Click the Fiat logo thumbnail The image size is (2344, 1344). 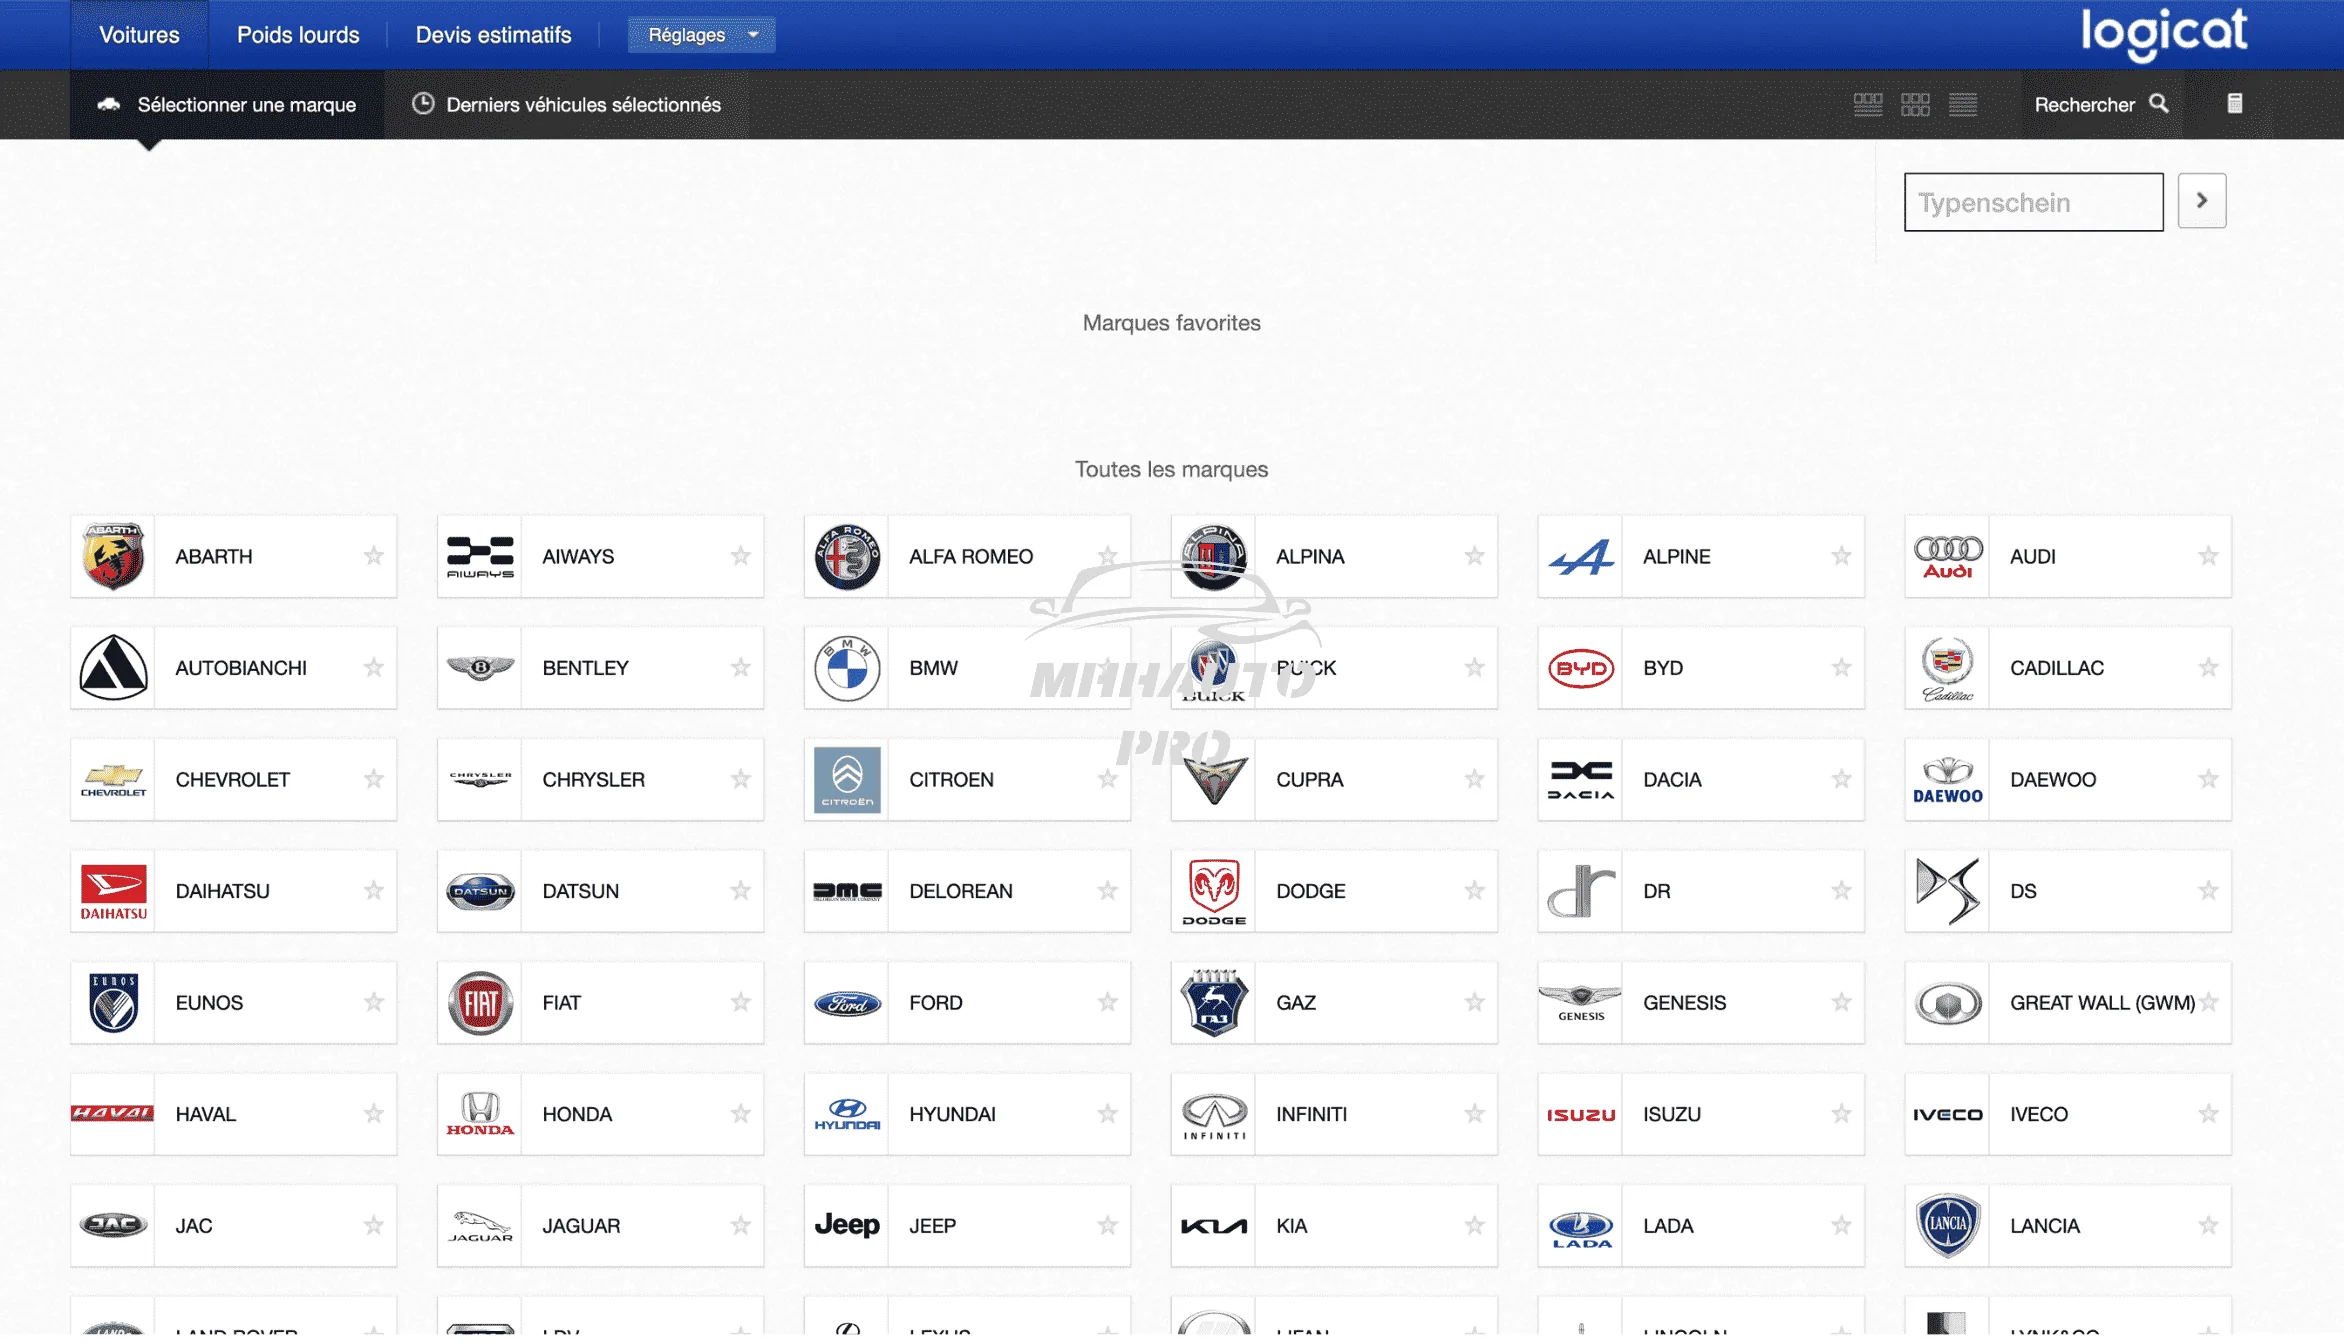(480, 1003)
